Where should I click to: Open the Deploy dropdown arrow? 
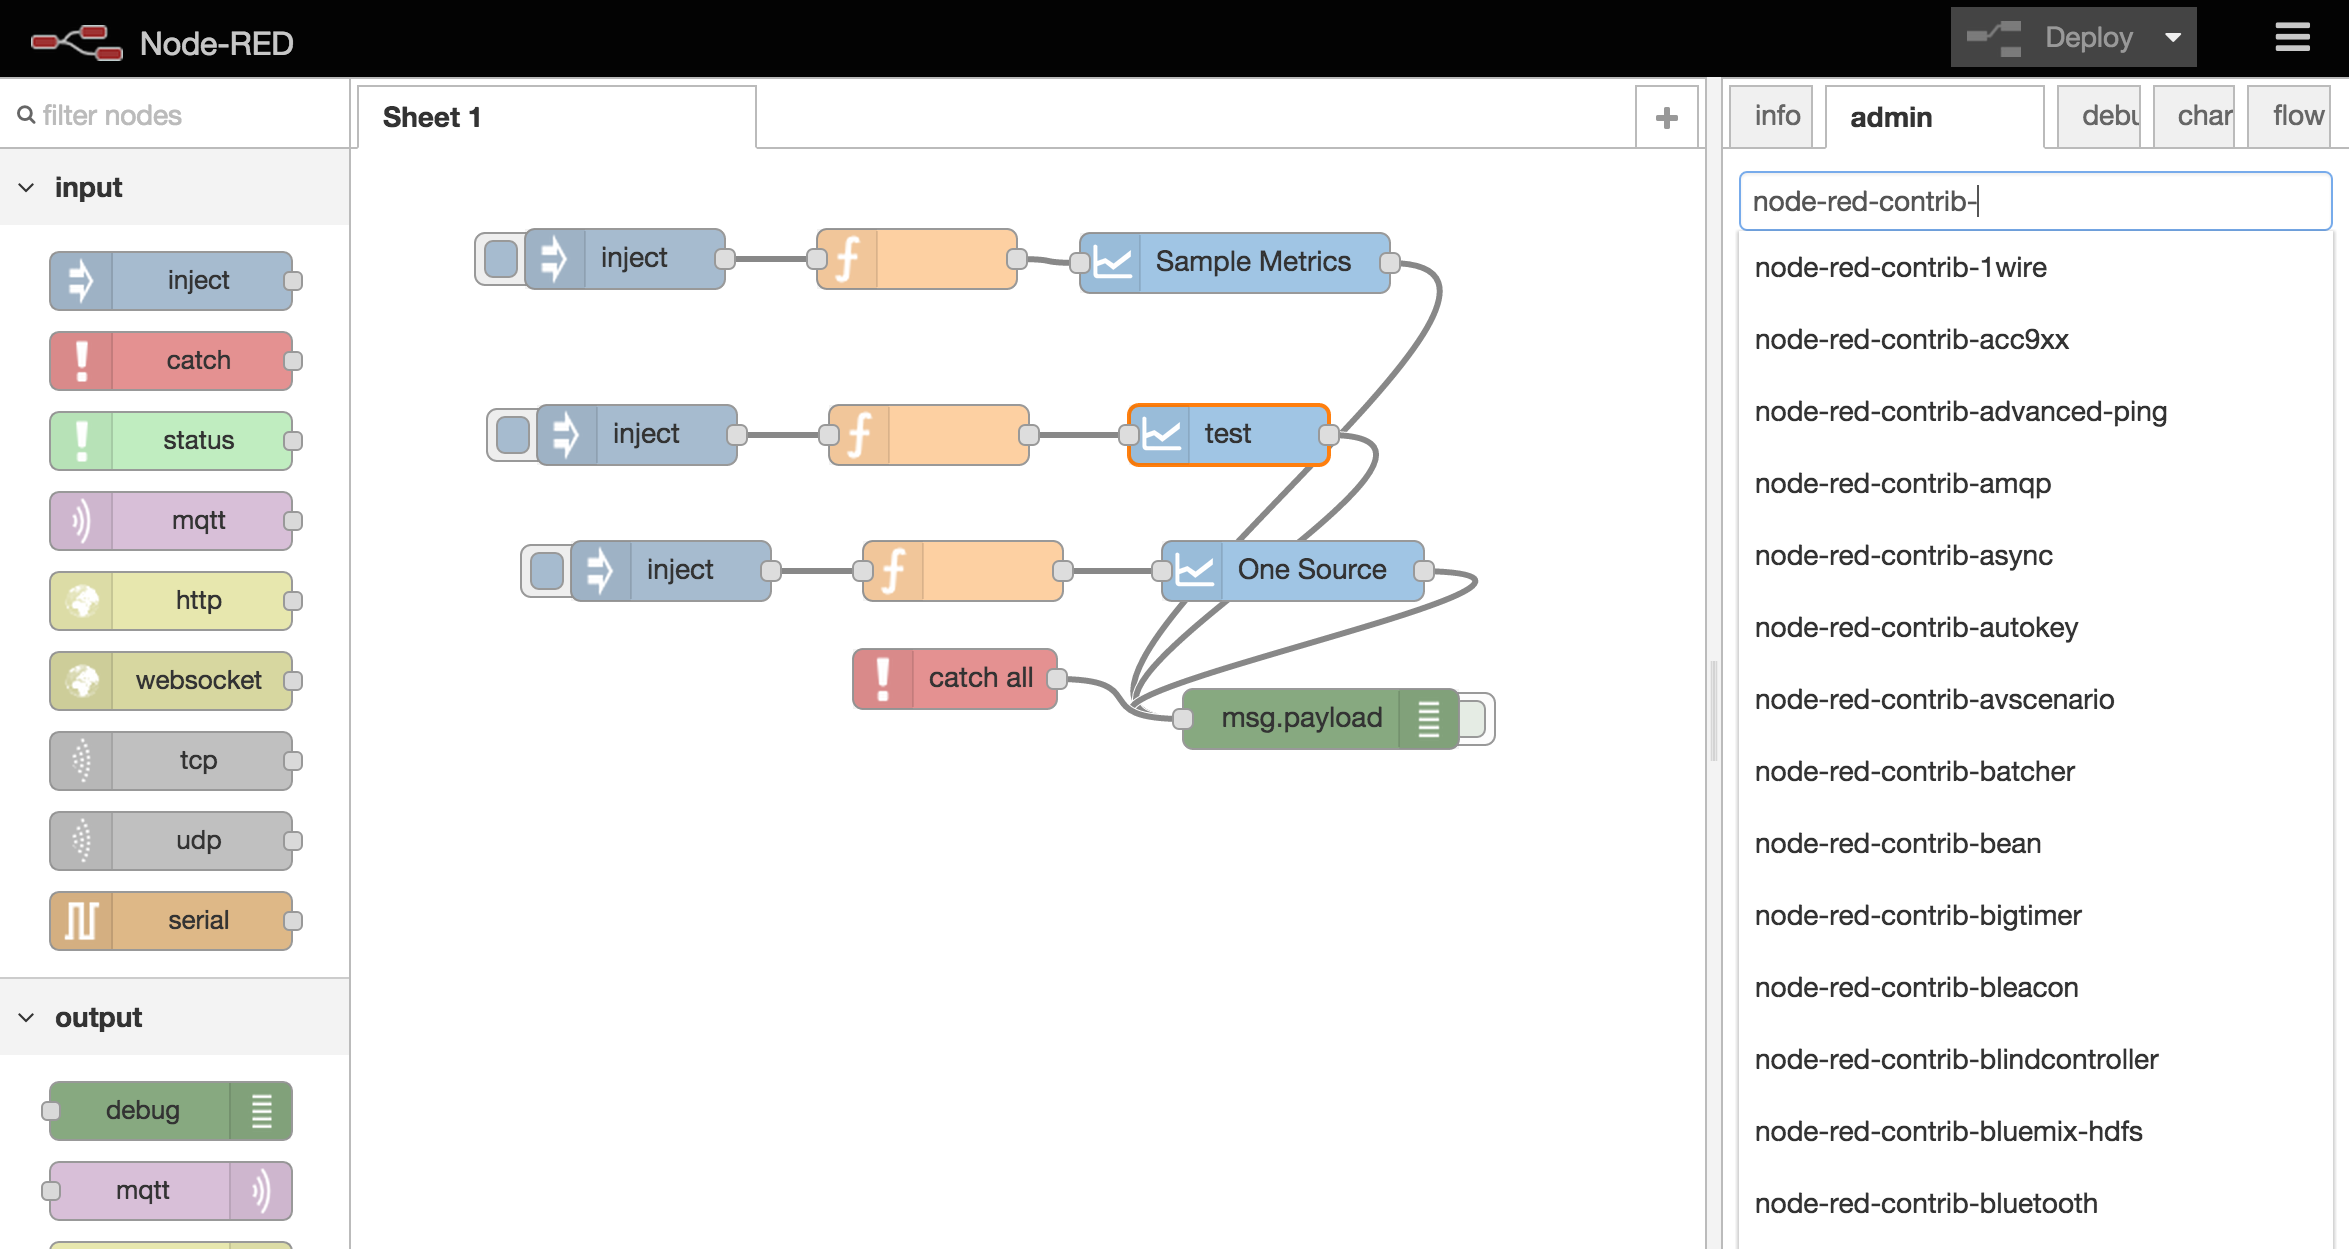(x=2172, y=38)
